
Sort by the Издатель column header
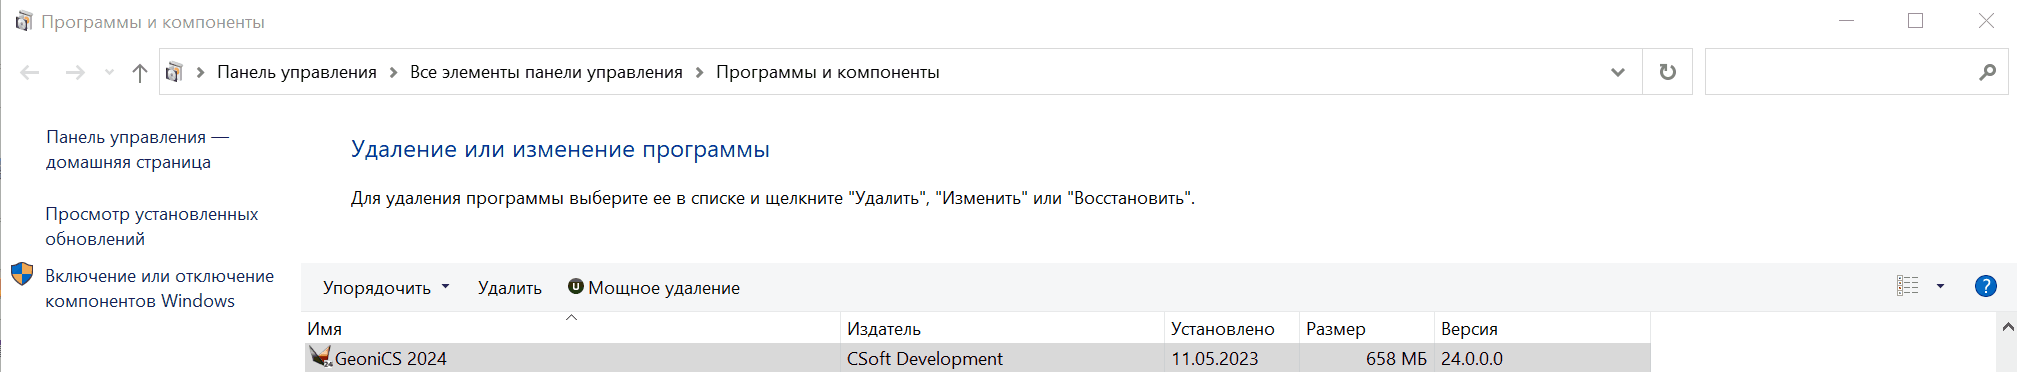coord(1002,328)
